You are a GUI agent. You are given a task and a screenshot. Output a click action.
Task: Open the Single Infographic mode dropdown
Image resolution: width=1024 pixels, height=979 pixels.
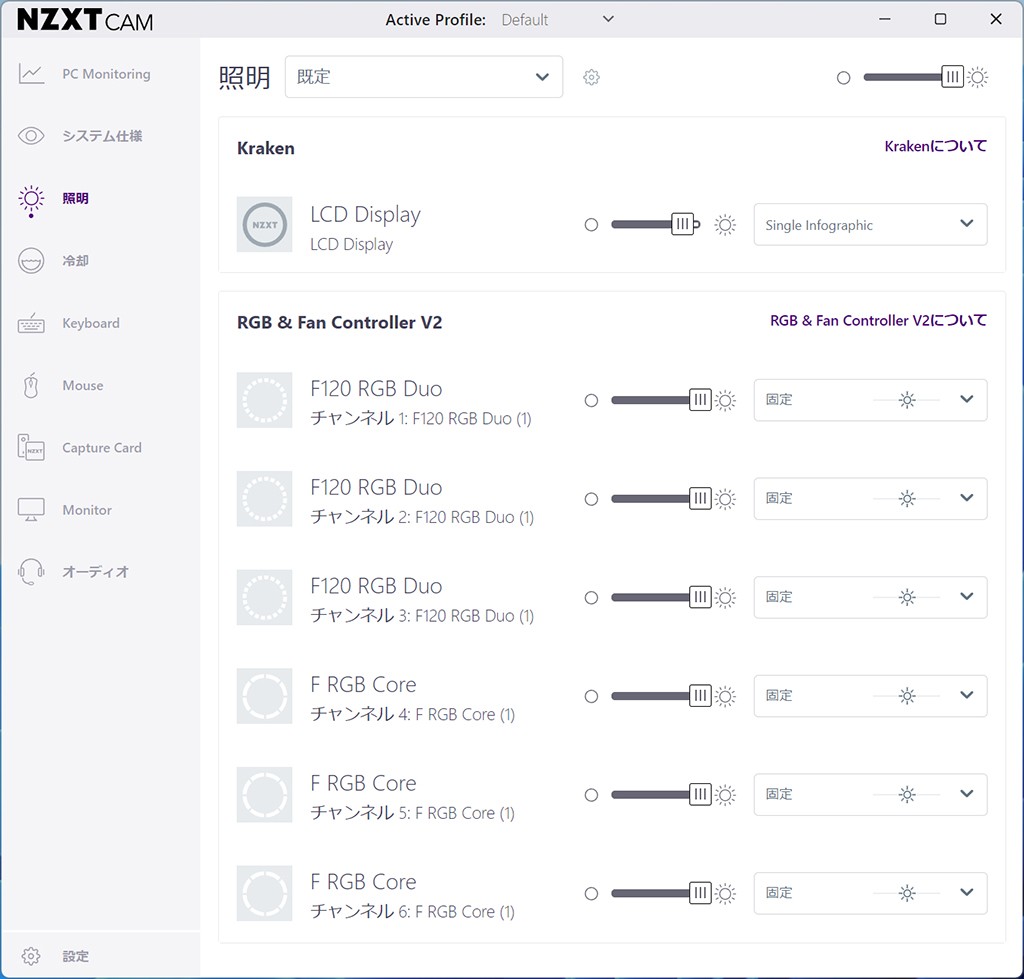point(869,225)
